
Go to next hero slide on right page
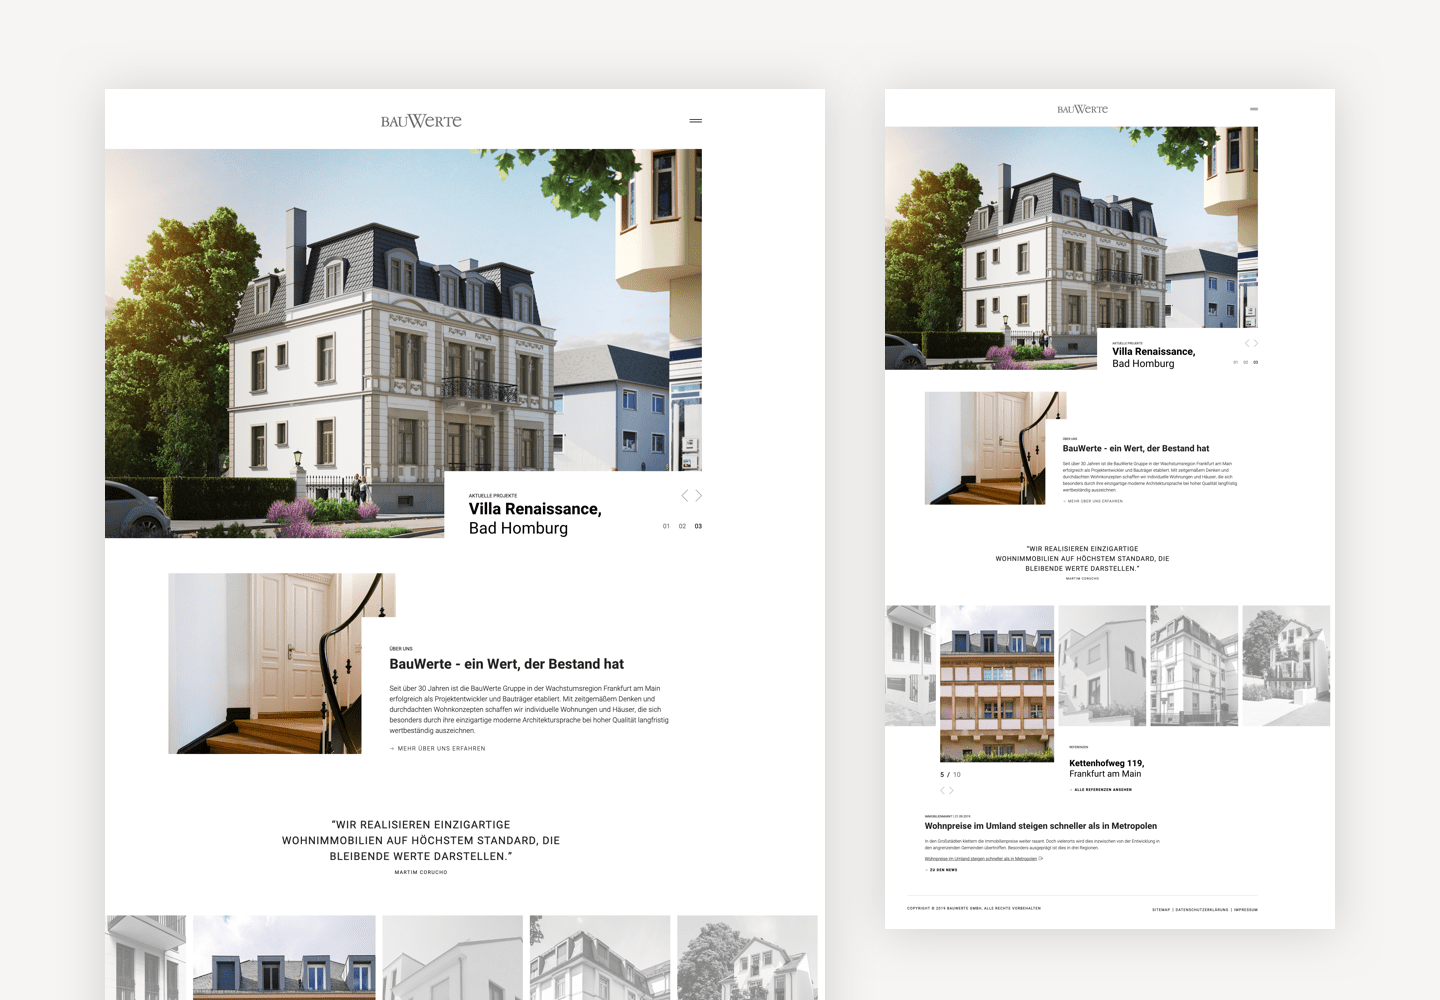[1256, 343]
